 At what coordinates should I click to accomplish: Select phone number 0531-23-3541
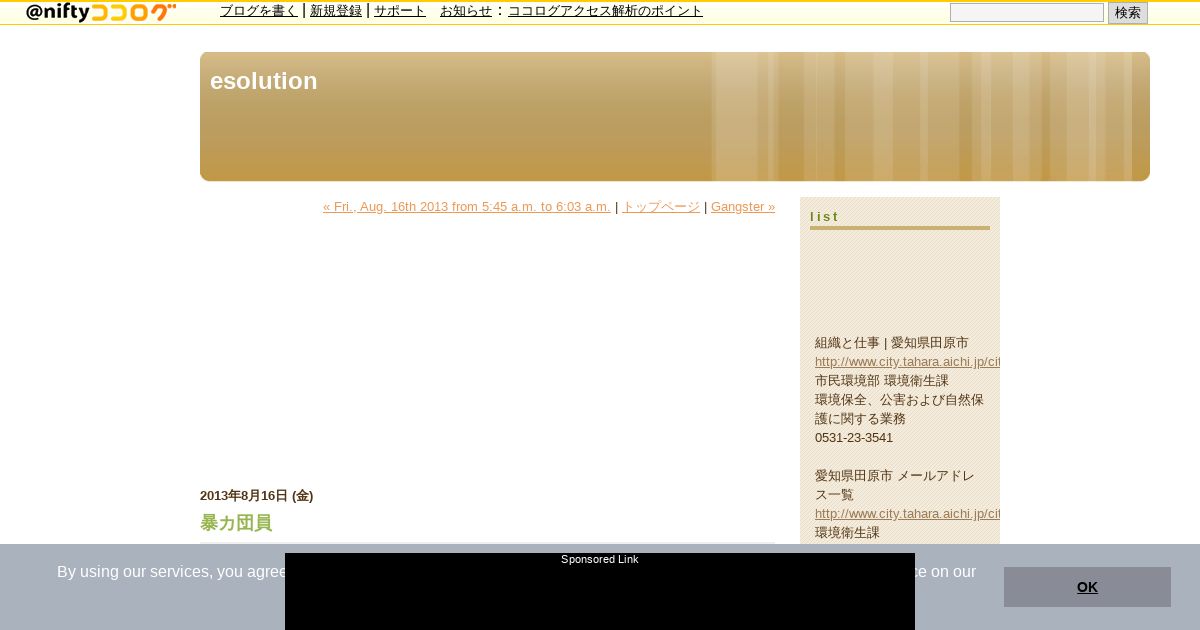pyautogui.click(x=854, y=438)
